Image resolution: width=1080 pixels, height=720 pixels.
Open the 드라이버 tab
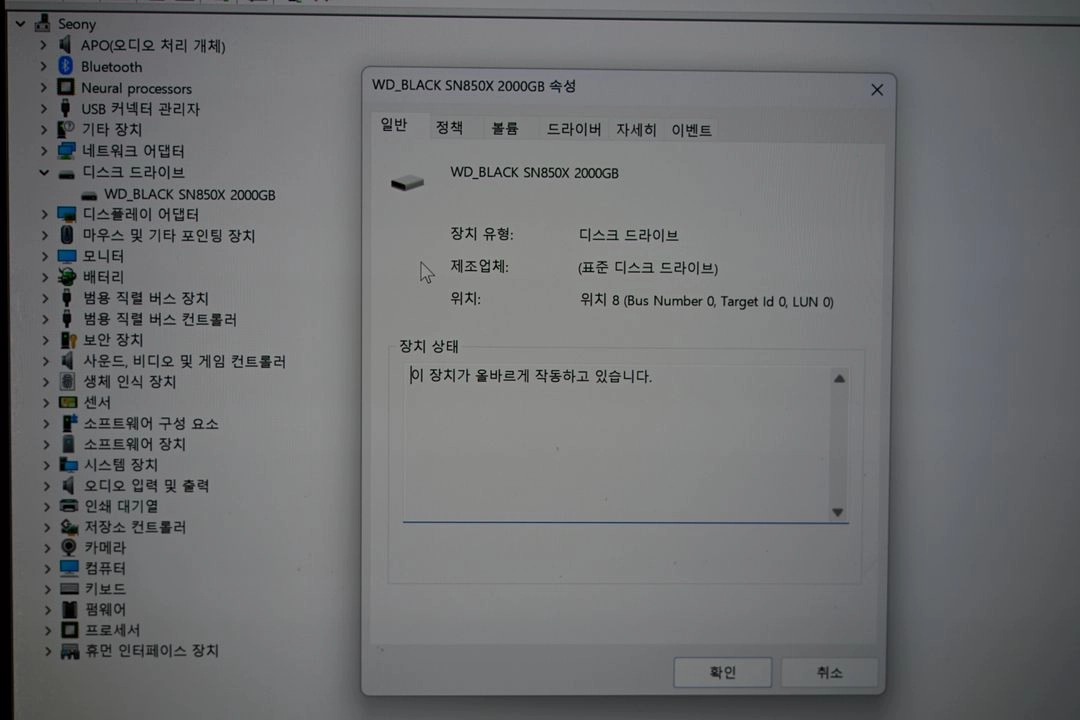(x=573, y=130)
